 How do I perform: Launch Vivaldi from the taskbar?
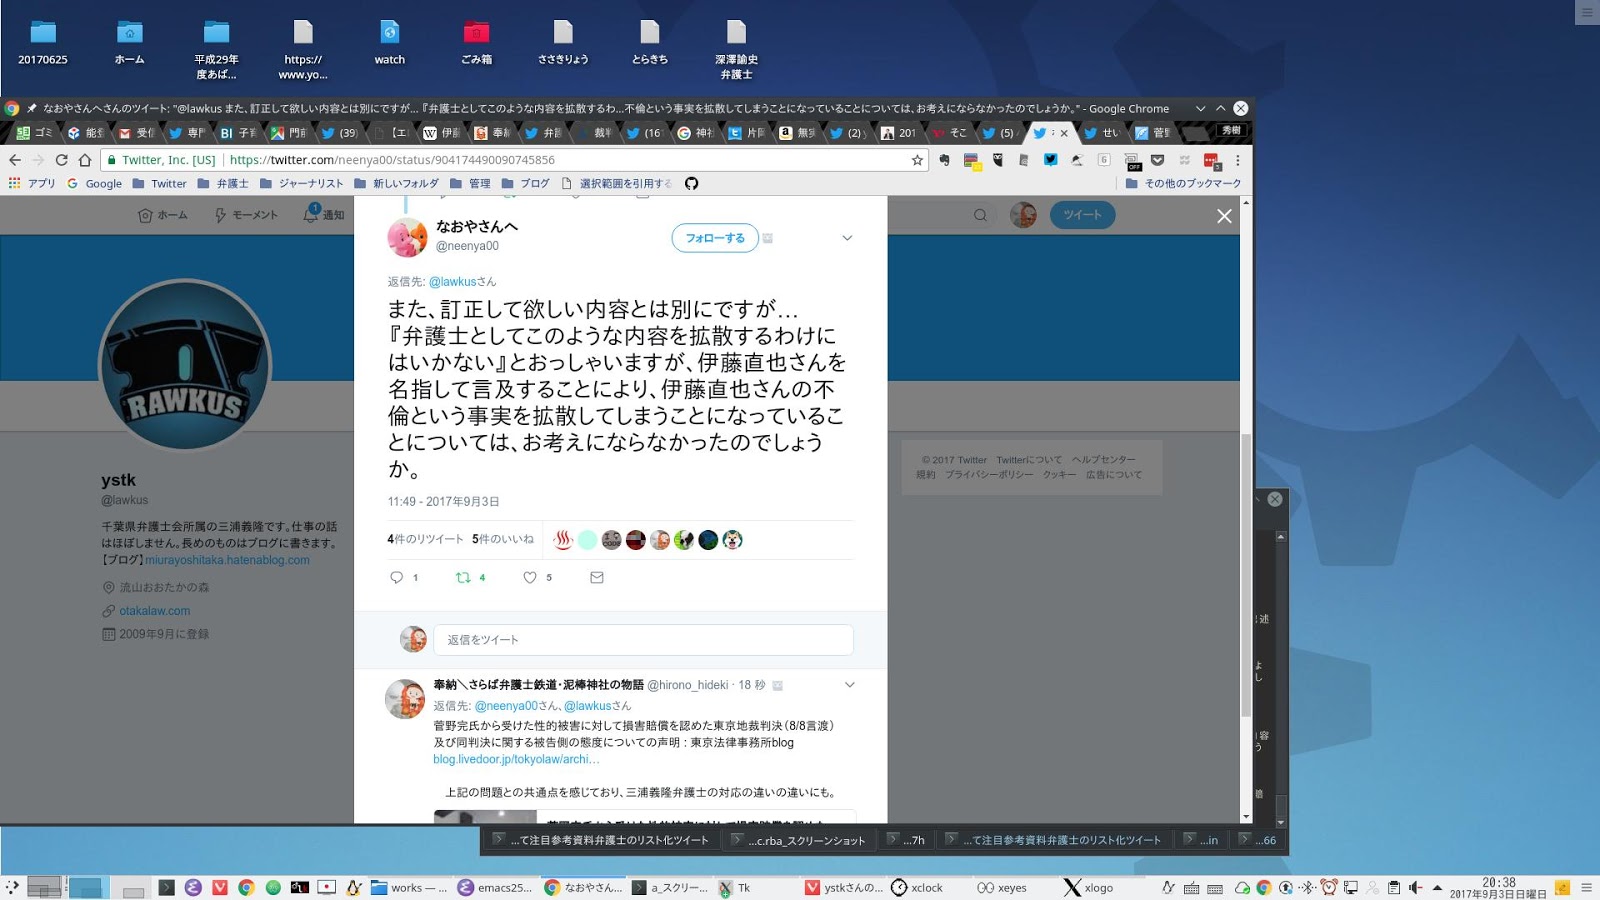point(219,887)
